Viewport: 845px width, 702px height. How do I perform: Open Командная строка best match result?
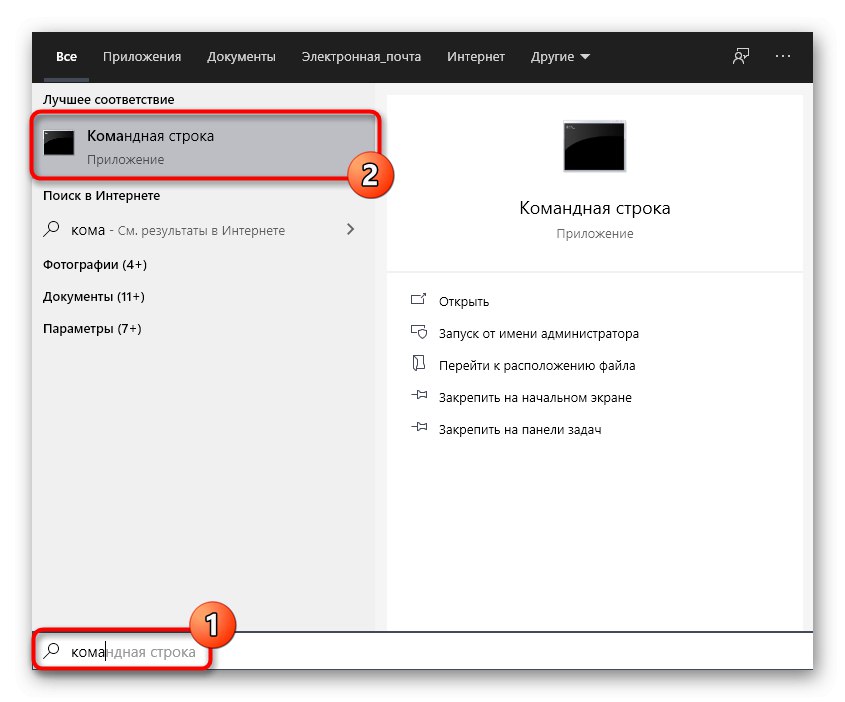tap(205, 145)
